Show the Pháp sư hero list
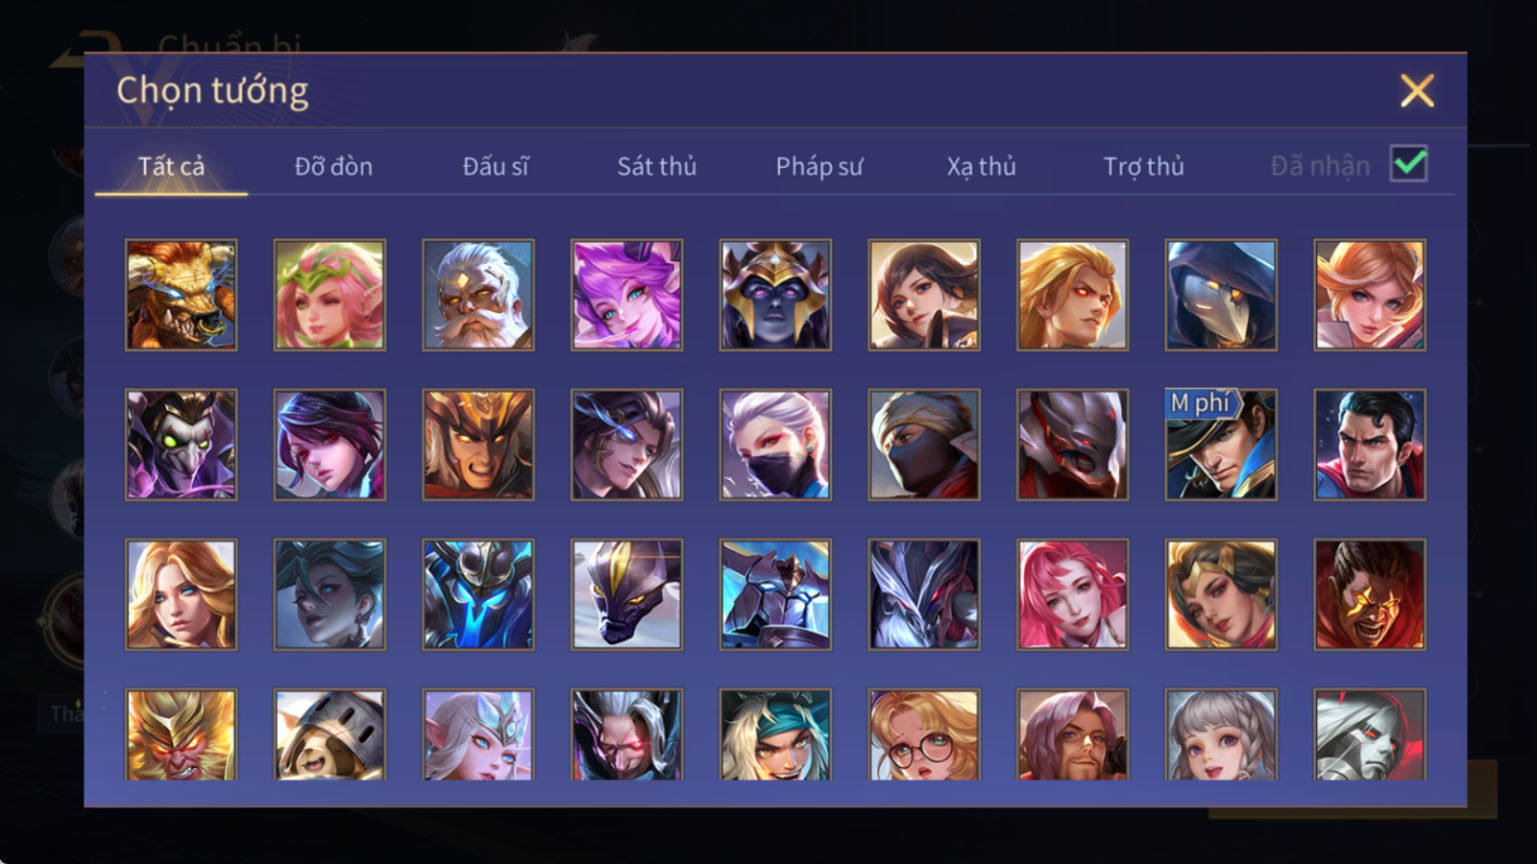The image size is (1537, 864). tap(819, 166)
